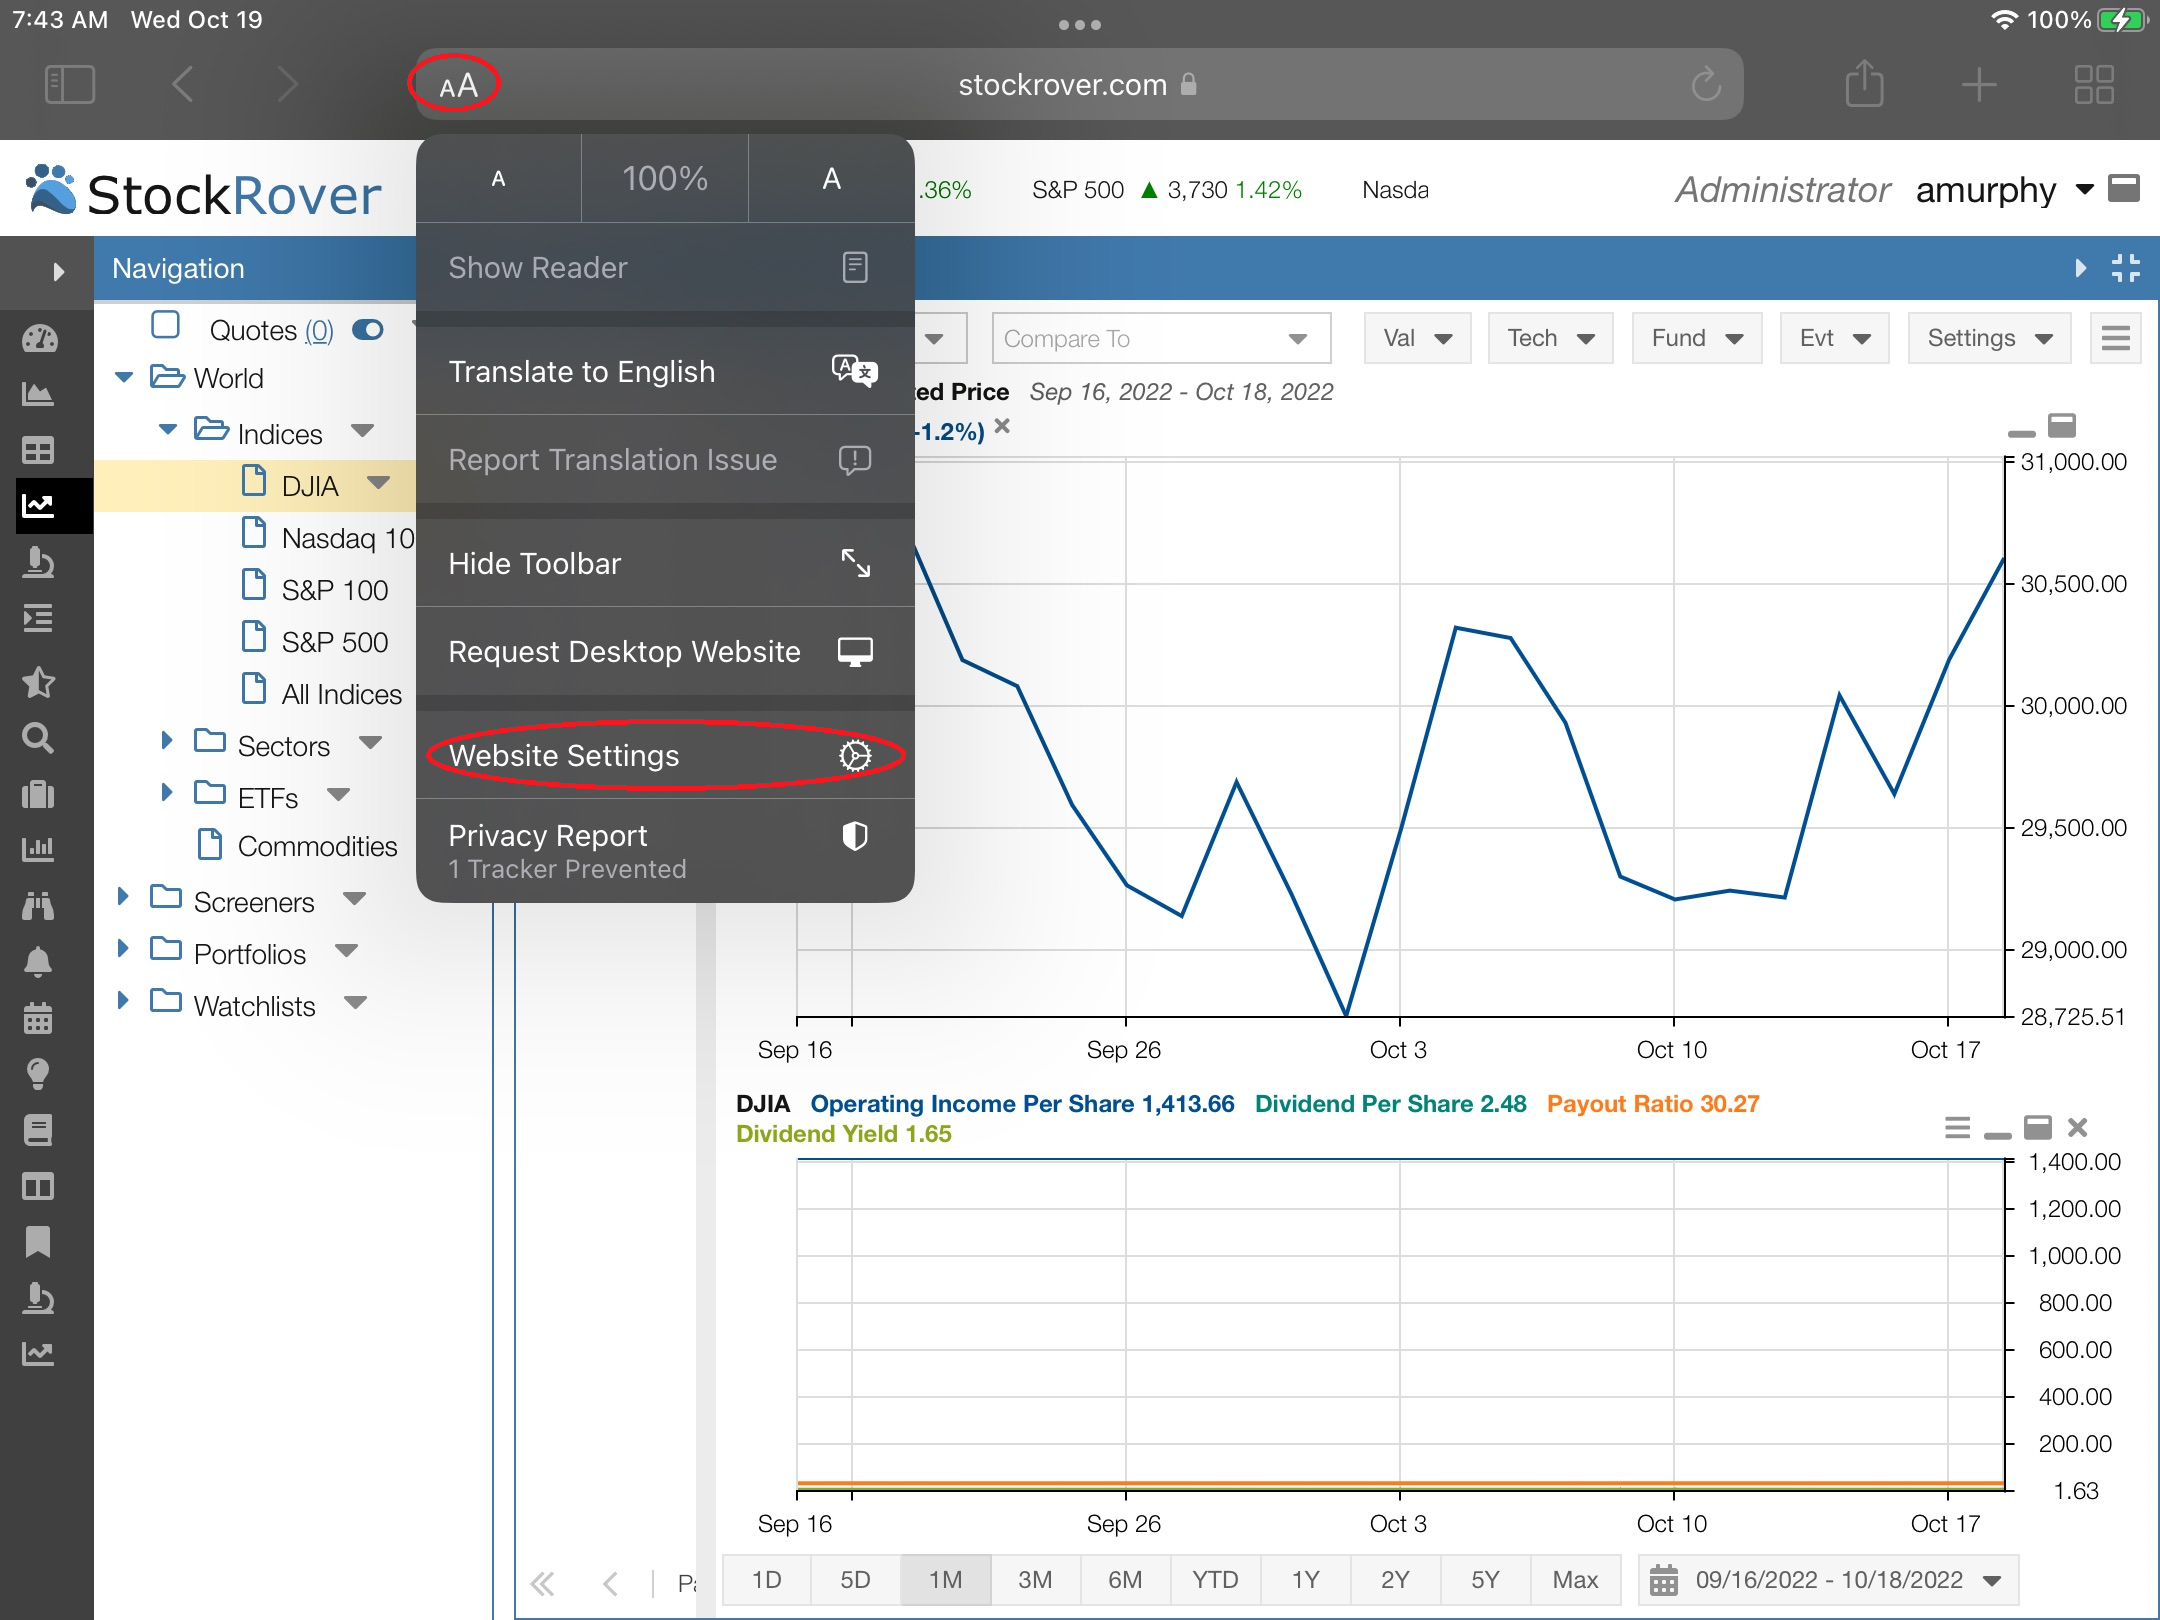Select the Max time range
The width and height of the screenshot is (2160, 1620).
(1575, 1580)
